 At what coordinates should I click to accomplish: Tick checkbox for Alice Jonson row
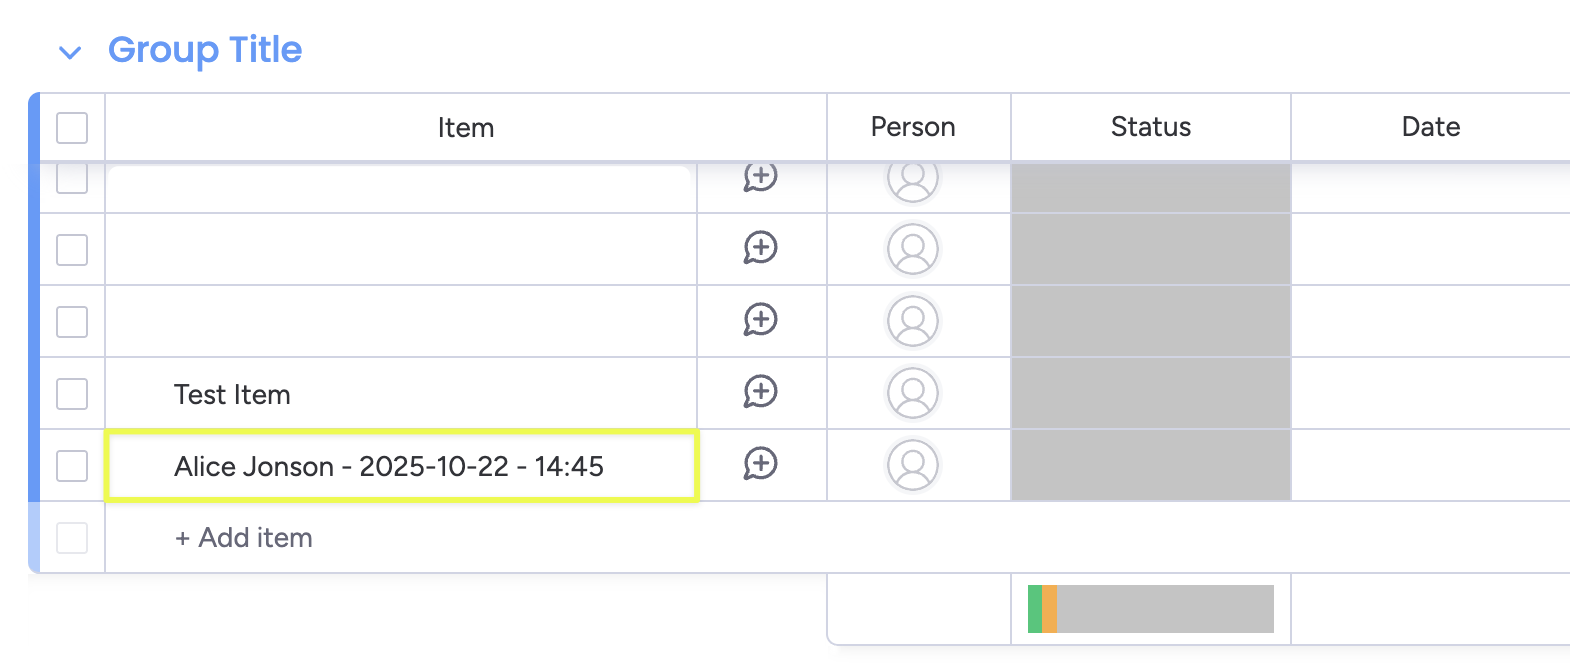[x=72, y=466]
